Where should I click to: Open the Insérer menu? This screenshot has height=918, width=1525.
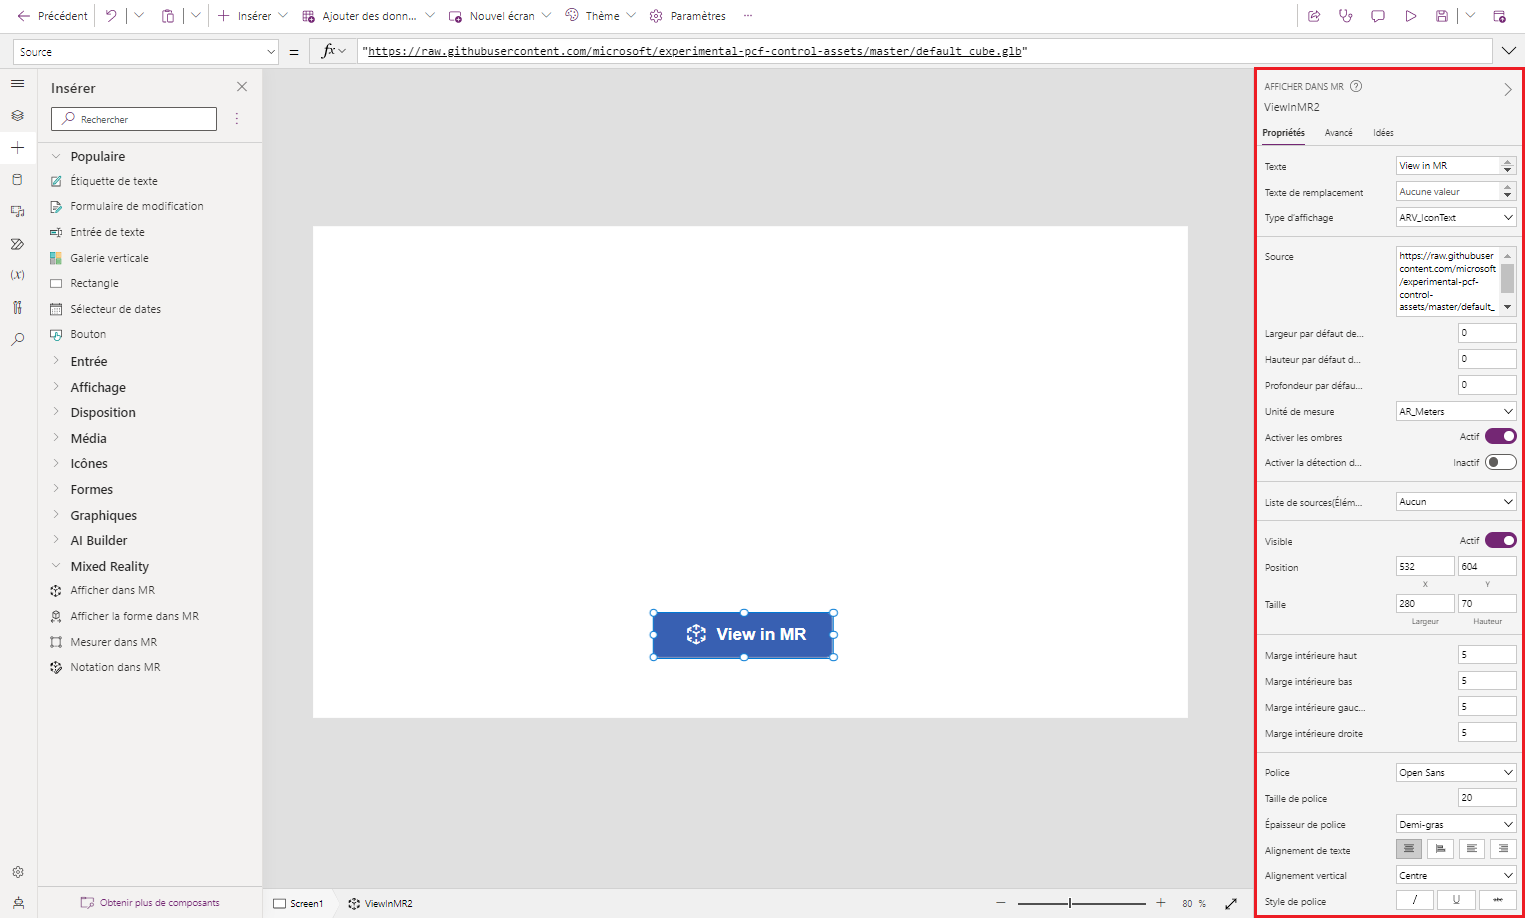(x=252, y=16)
